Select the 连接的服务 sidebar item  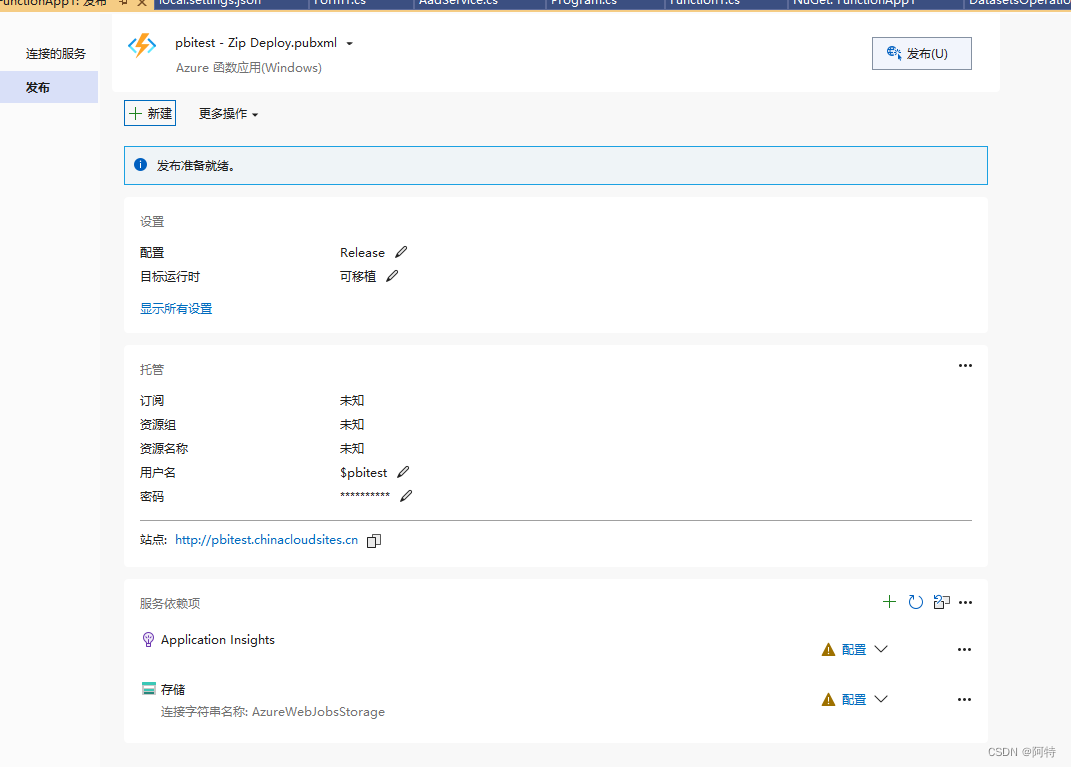55,54
